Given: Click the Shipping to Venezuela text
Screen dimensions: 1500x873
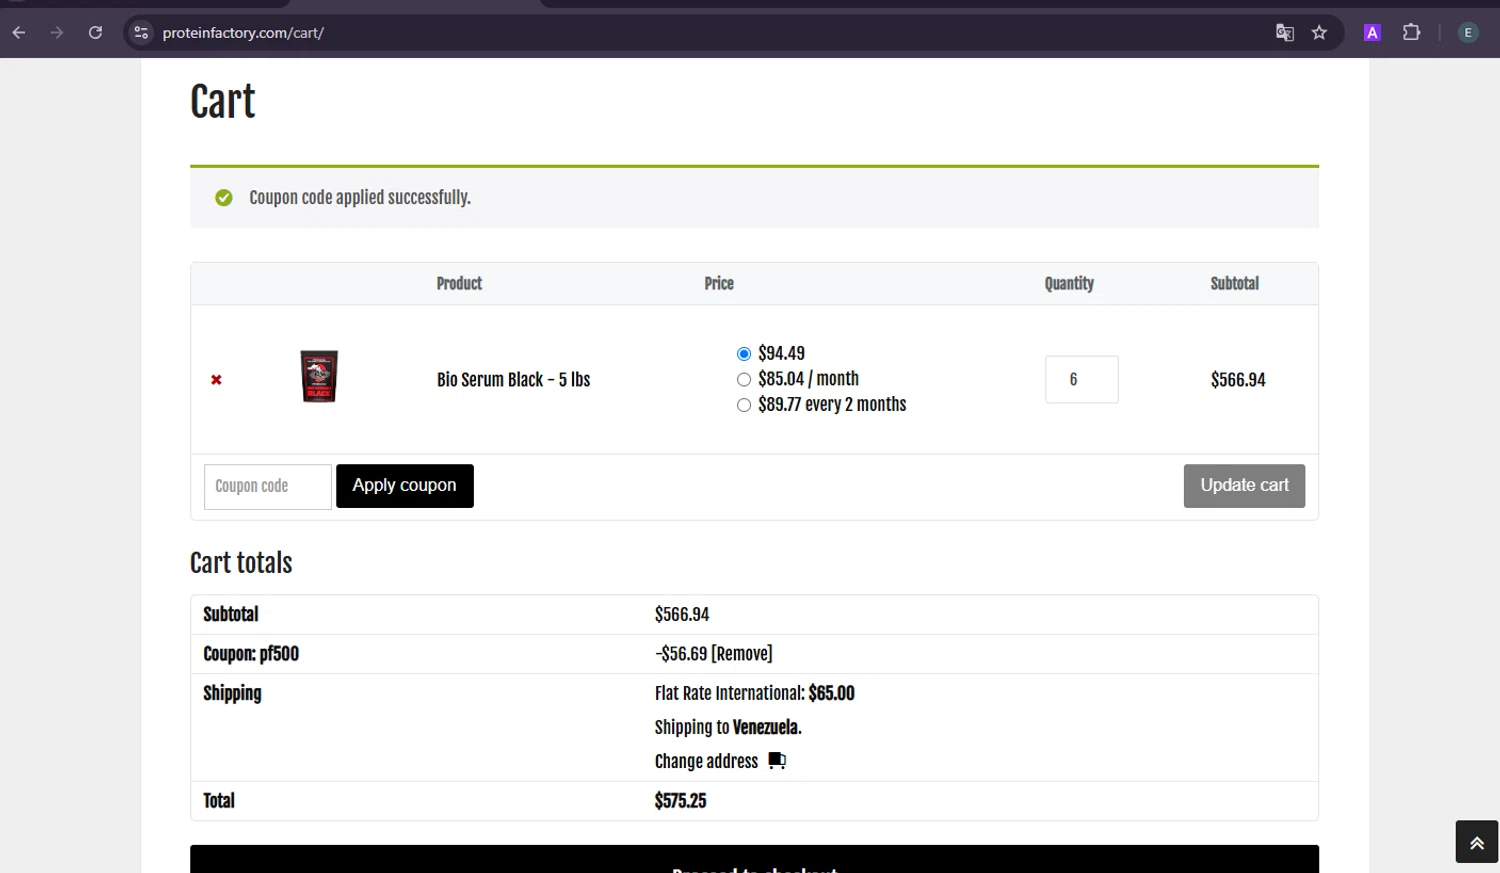Looking at the screenshot, I should [x=728, y=728].
